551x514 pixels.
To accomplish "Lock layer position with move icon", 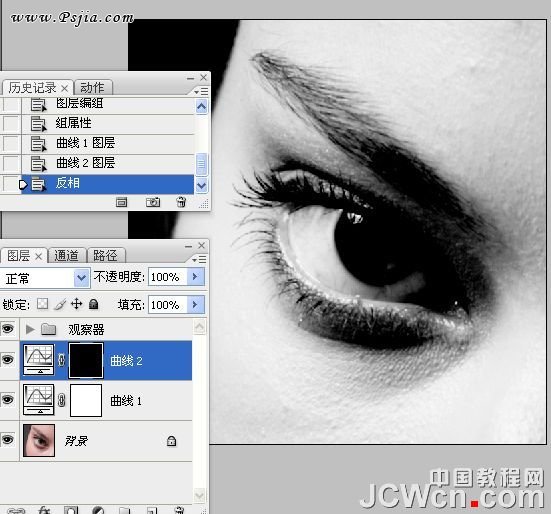I will 77,304.
